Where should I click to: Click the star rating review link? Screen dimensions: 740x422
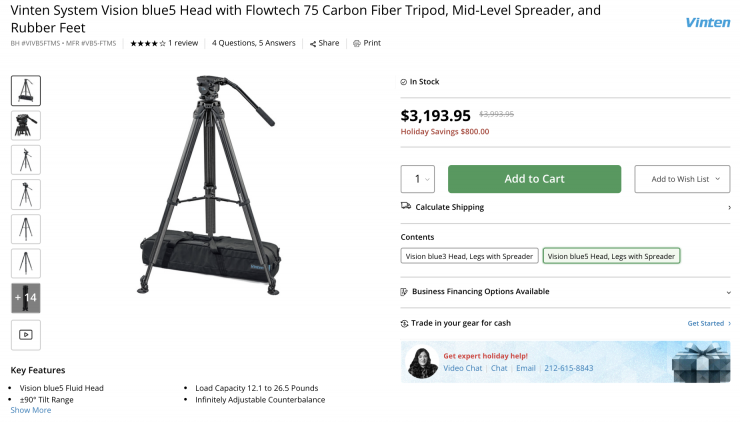[164, 44]
